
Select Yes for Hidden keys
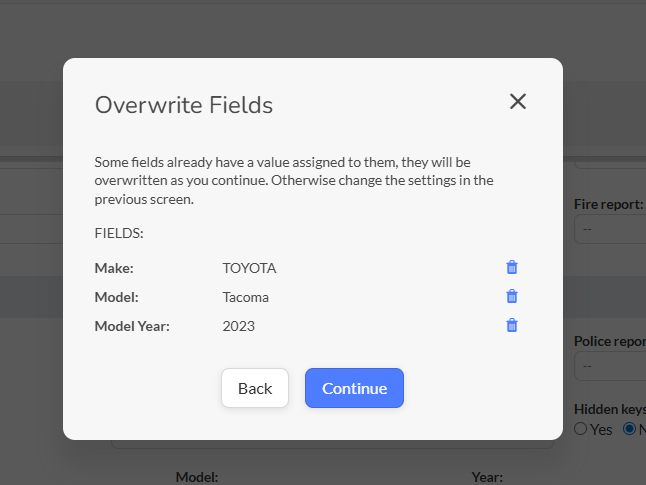pyautogui.click(x=580, y=429)
